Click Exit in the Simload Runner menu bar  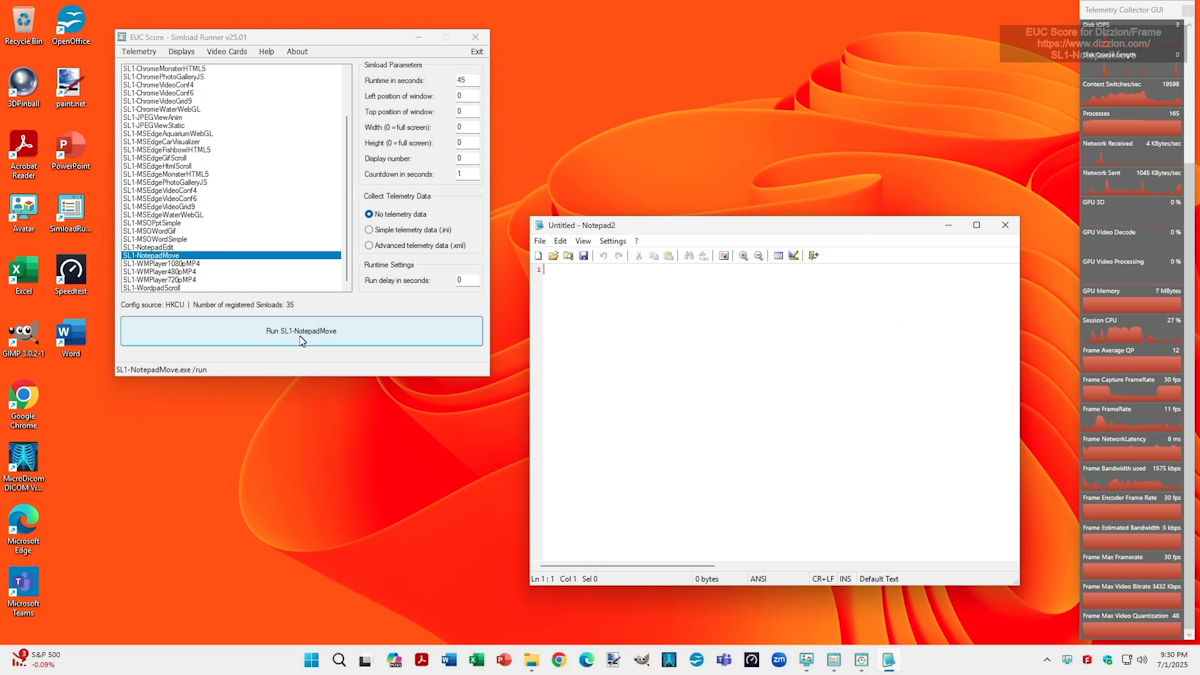477,52
